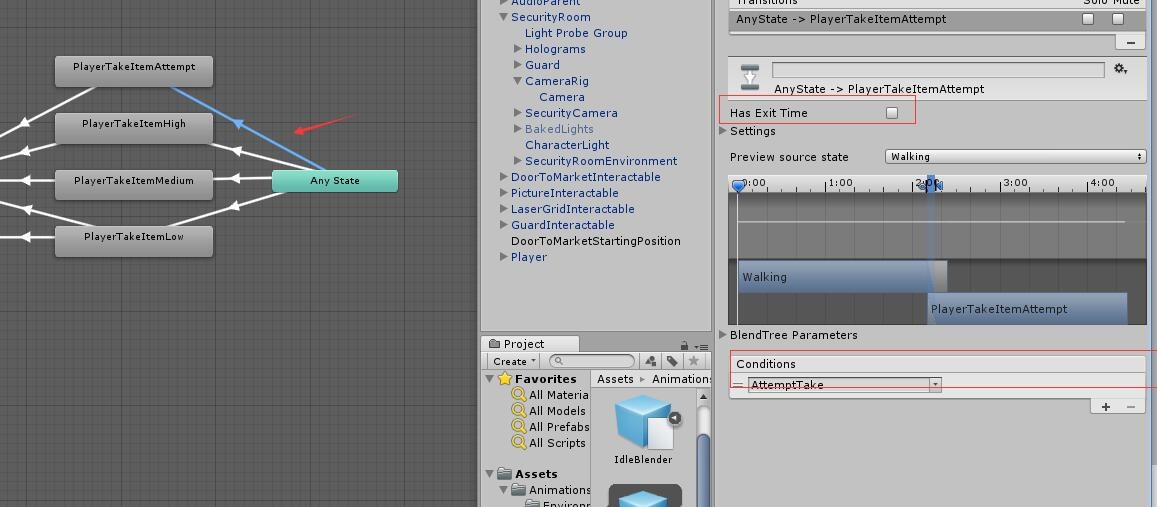The image size is (1157, 507).
Task: Click the Save Search star icon
Action: (693, 361)
